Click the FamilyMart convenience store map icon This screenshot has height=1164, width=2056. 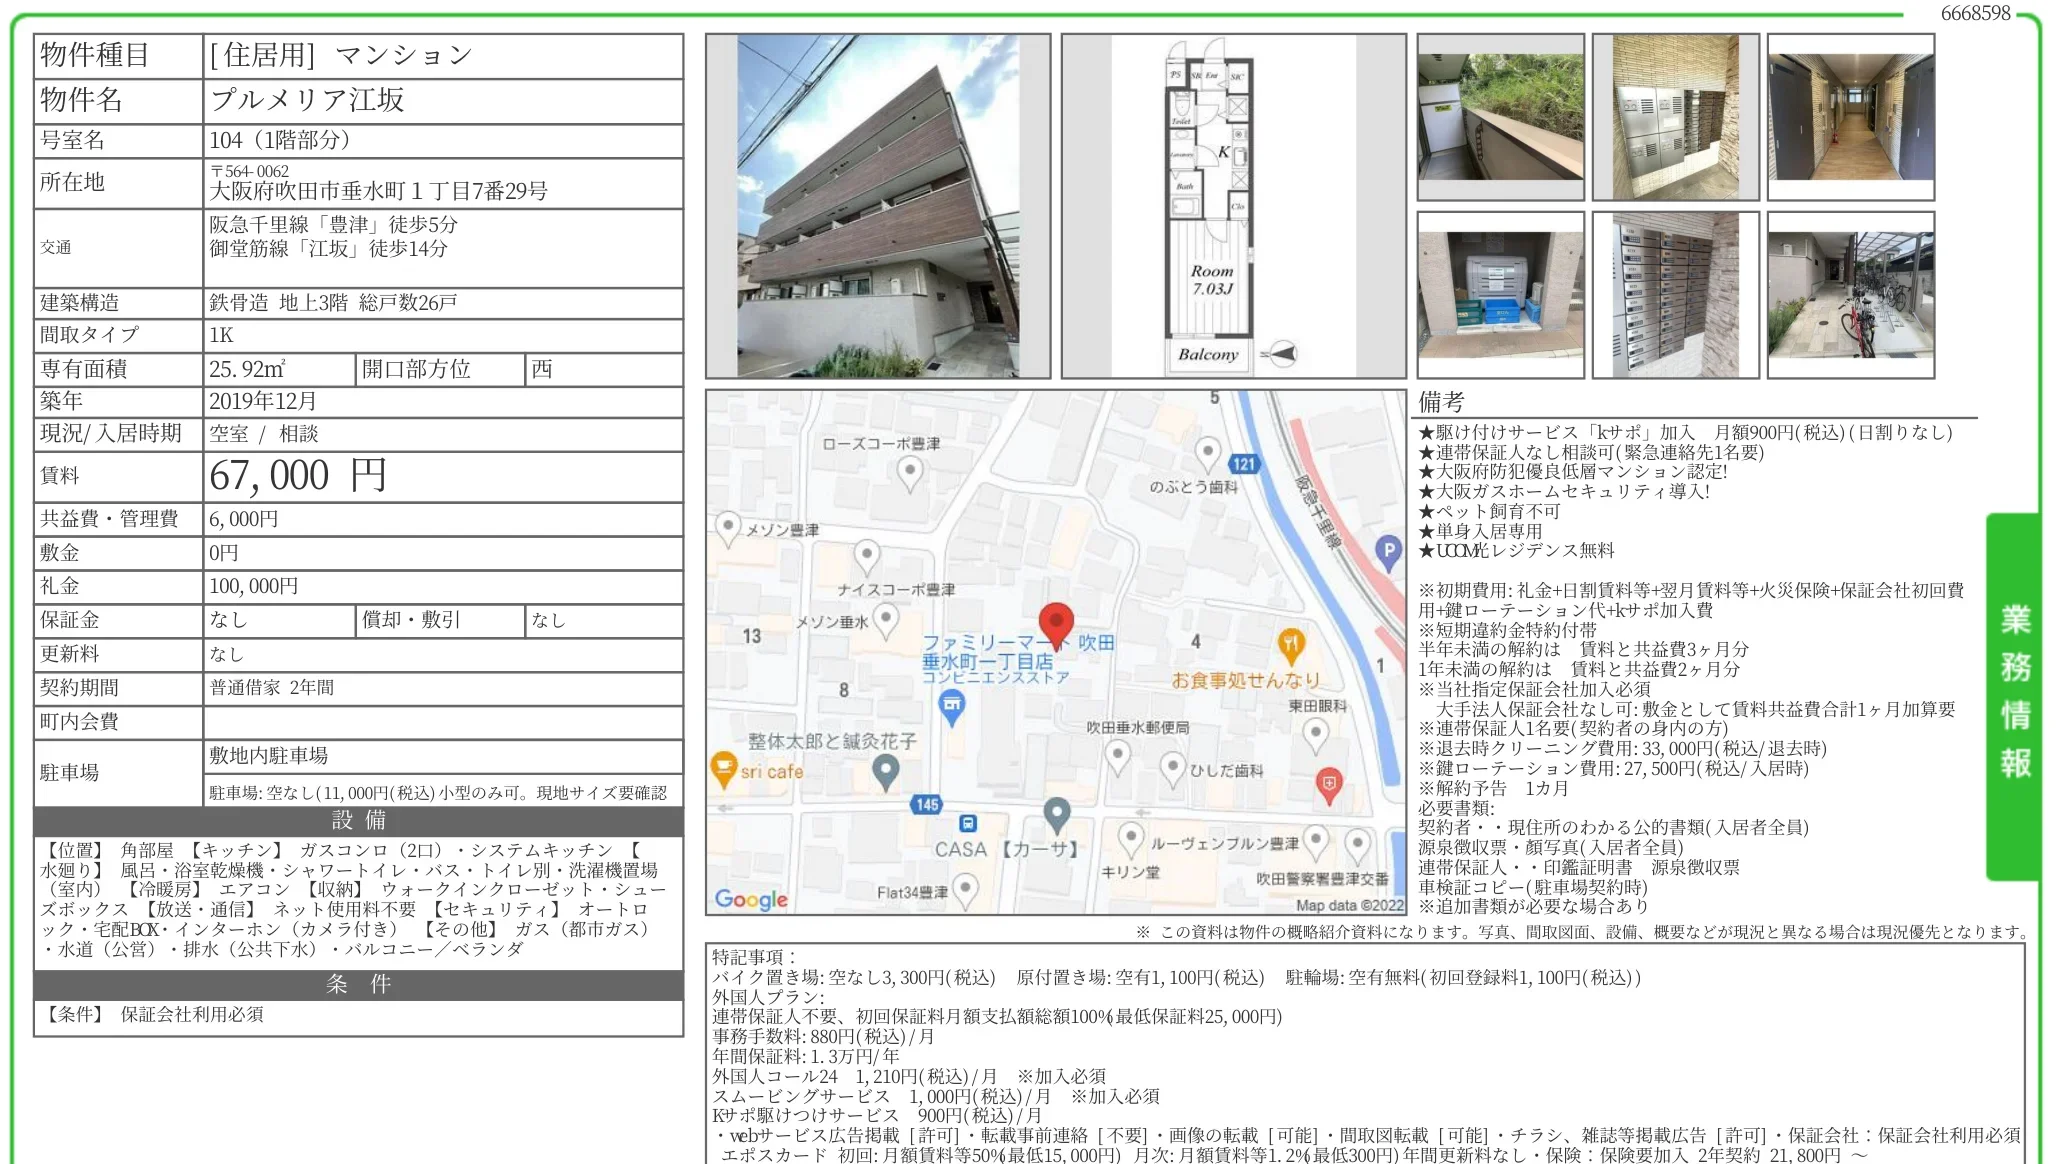coord(952,707)
